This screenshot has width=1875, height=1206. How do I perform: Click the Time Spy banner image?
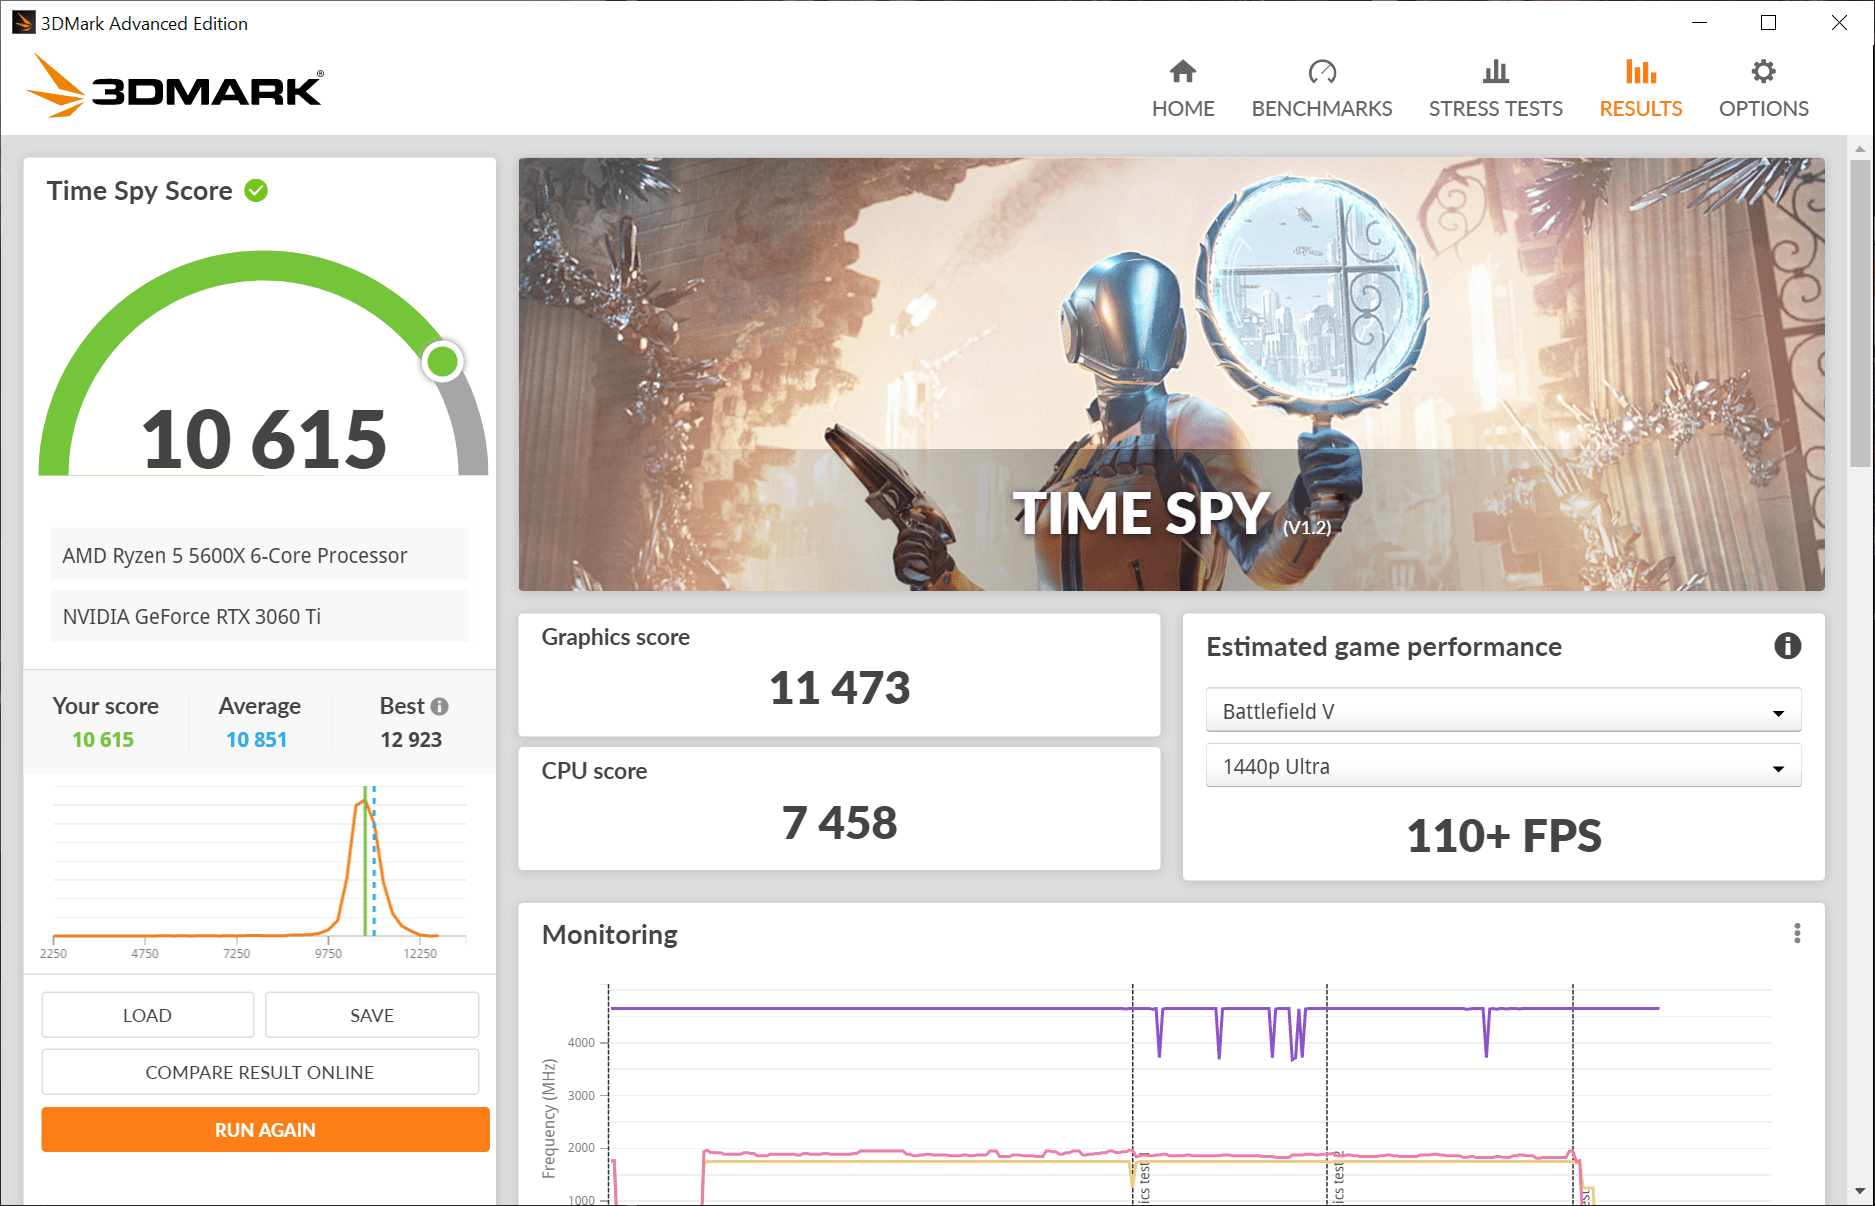(x=1171, y=374)
